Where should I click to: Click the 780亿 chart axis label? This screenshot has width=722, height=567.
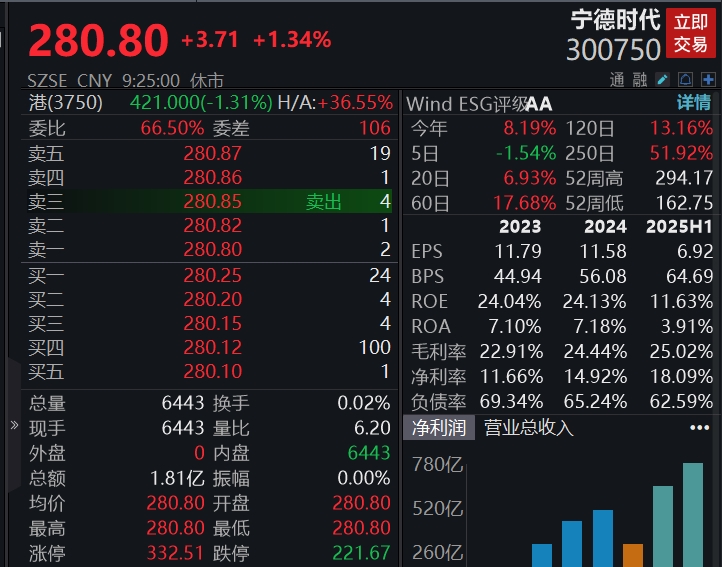[437, 464]
